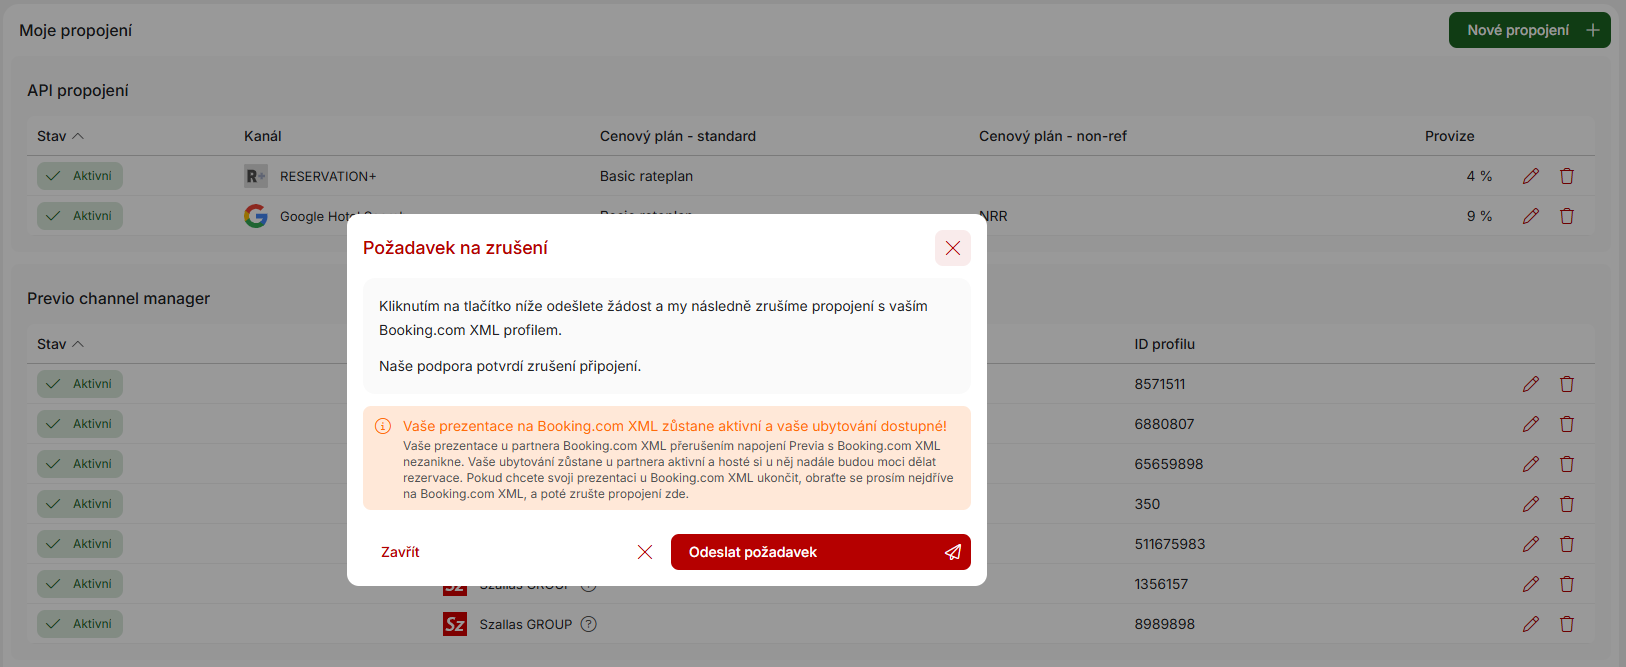Screen dimensions: 1626x667
Task: Edit the Google Hotel connection with 9 % commission
Action: [1530, 216]
